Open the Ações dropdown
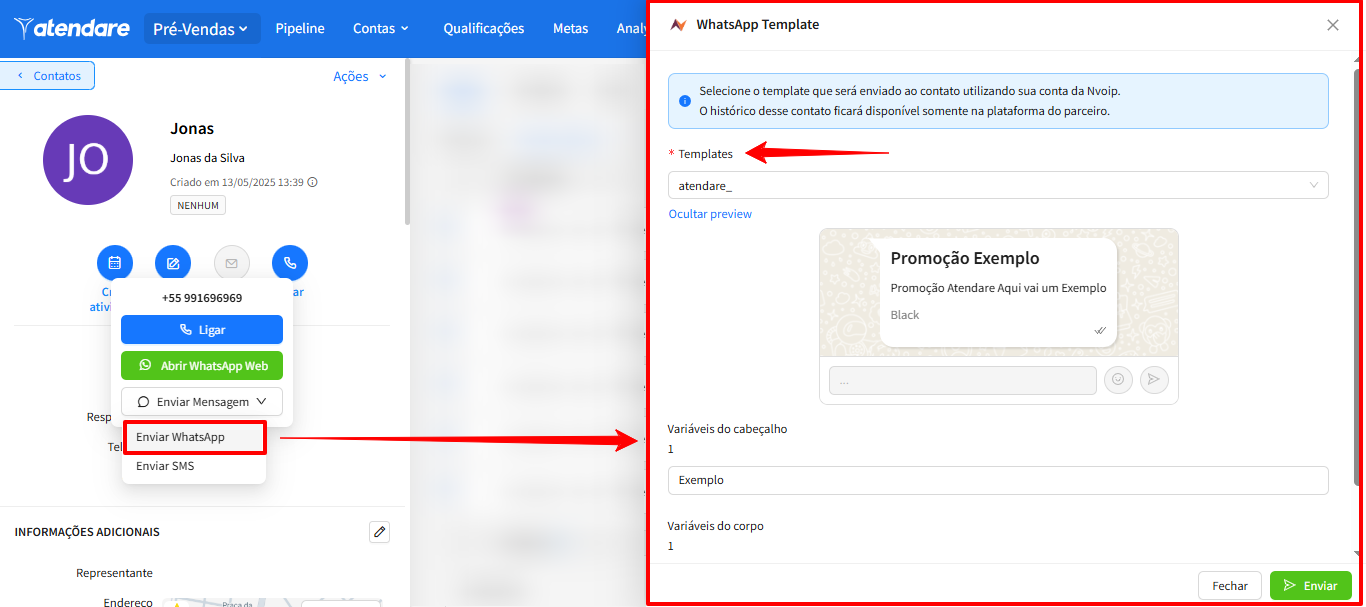 359,76
